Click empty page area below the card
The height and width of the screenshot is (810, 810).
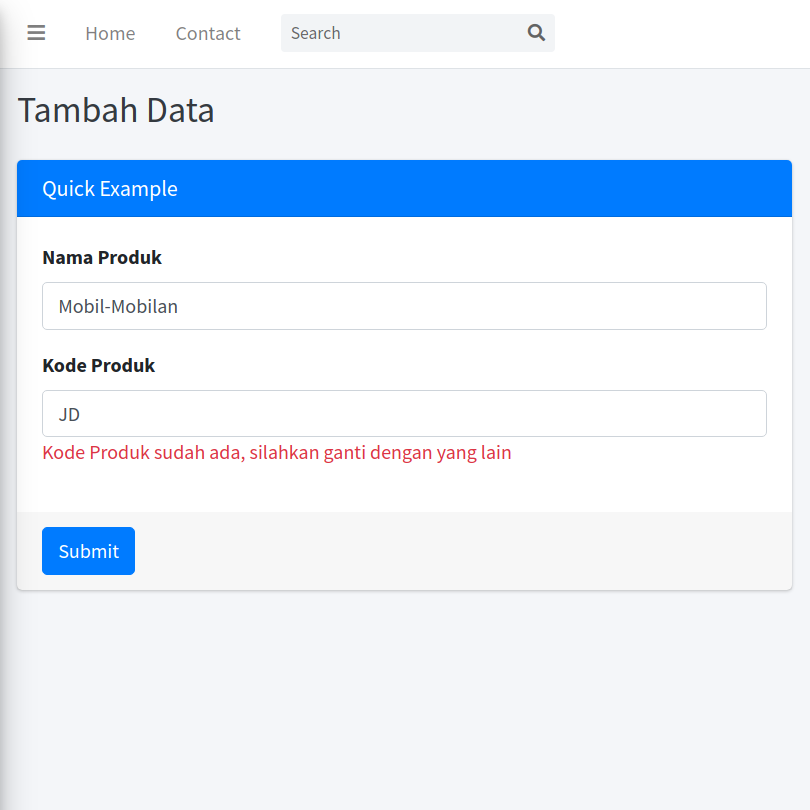point(404,700)
